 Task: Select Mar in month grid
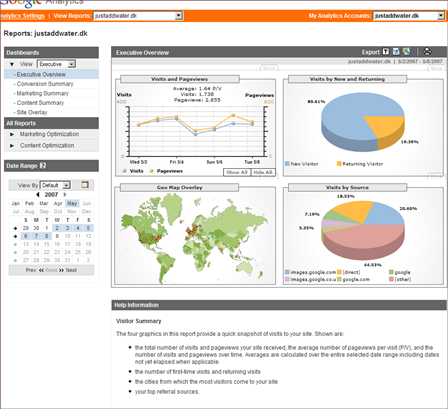pyautogui.click(x=44, y=203)
